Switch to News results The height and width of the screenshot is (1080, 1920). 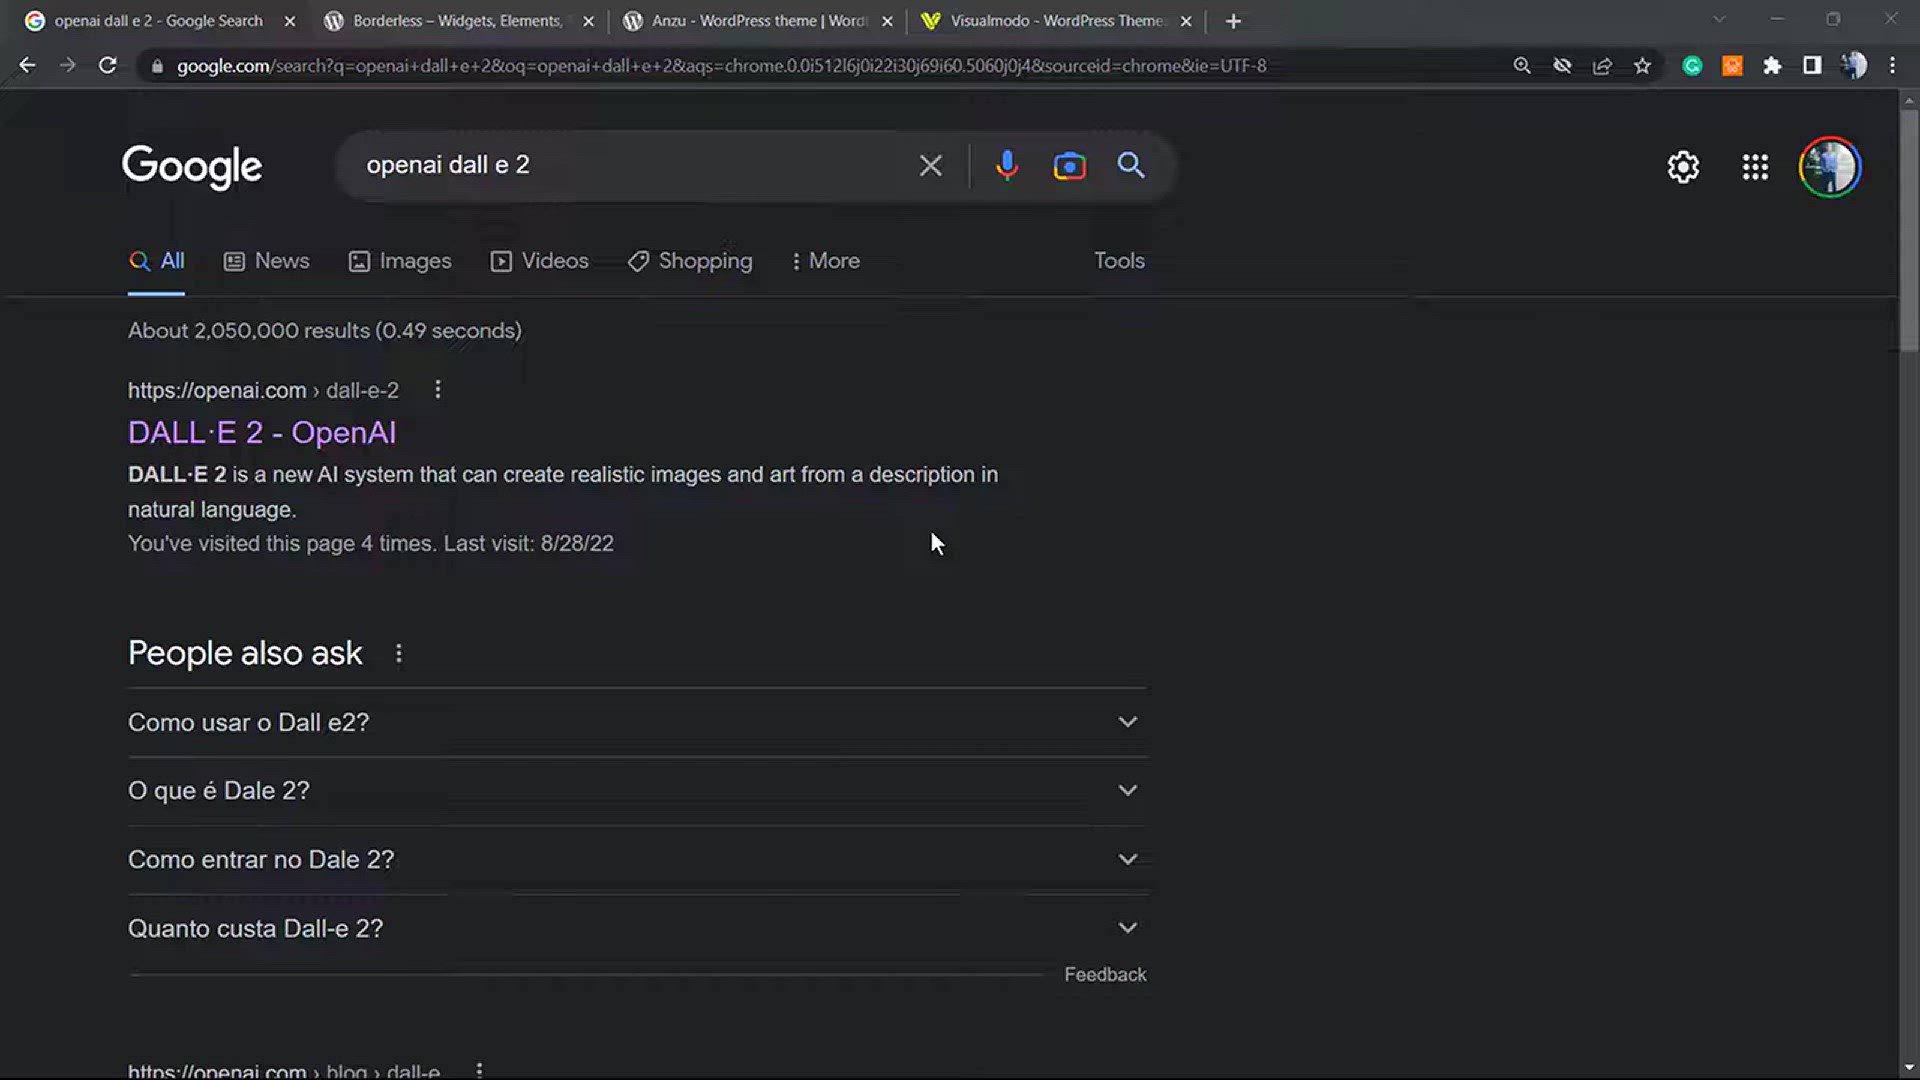pyautogui.click(x=266, y=261)
